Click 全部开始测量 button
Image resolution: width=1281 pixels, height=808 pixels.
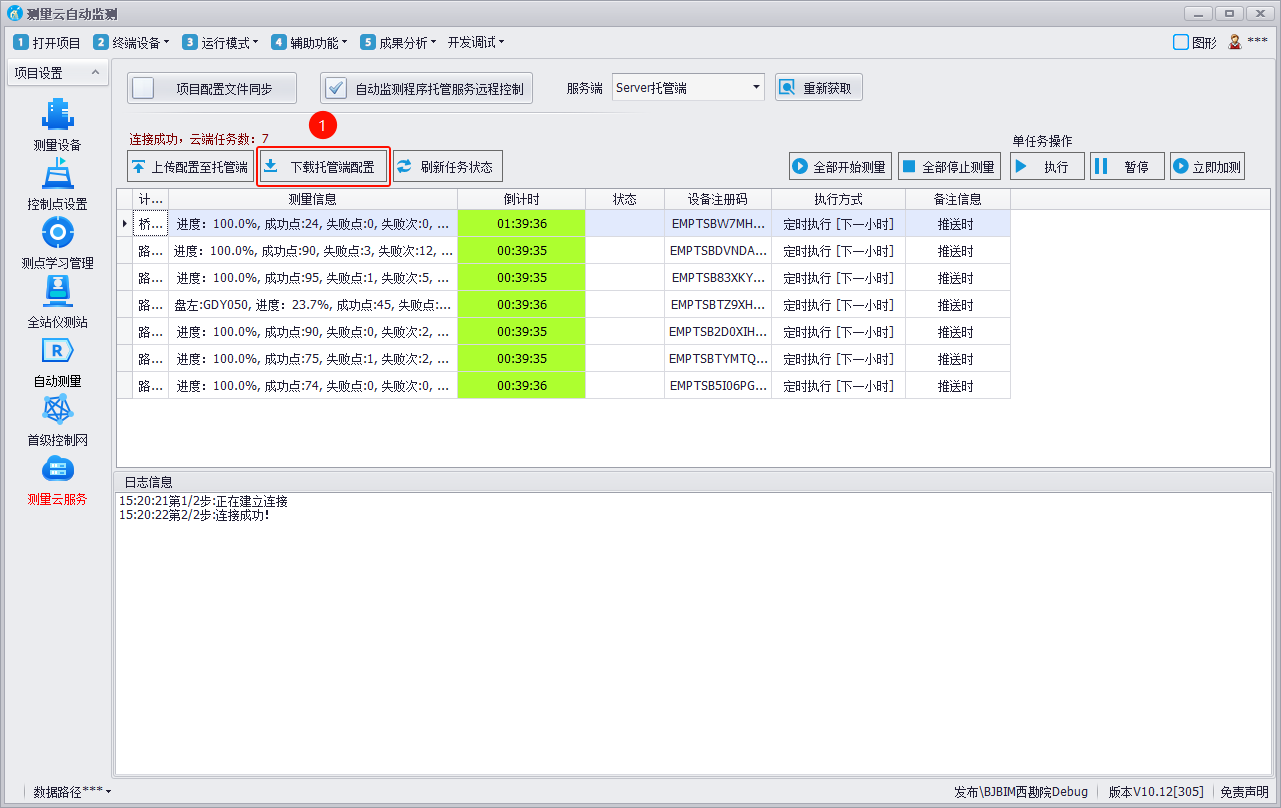tap(840, 167)
